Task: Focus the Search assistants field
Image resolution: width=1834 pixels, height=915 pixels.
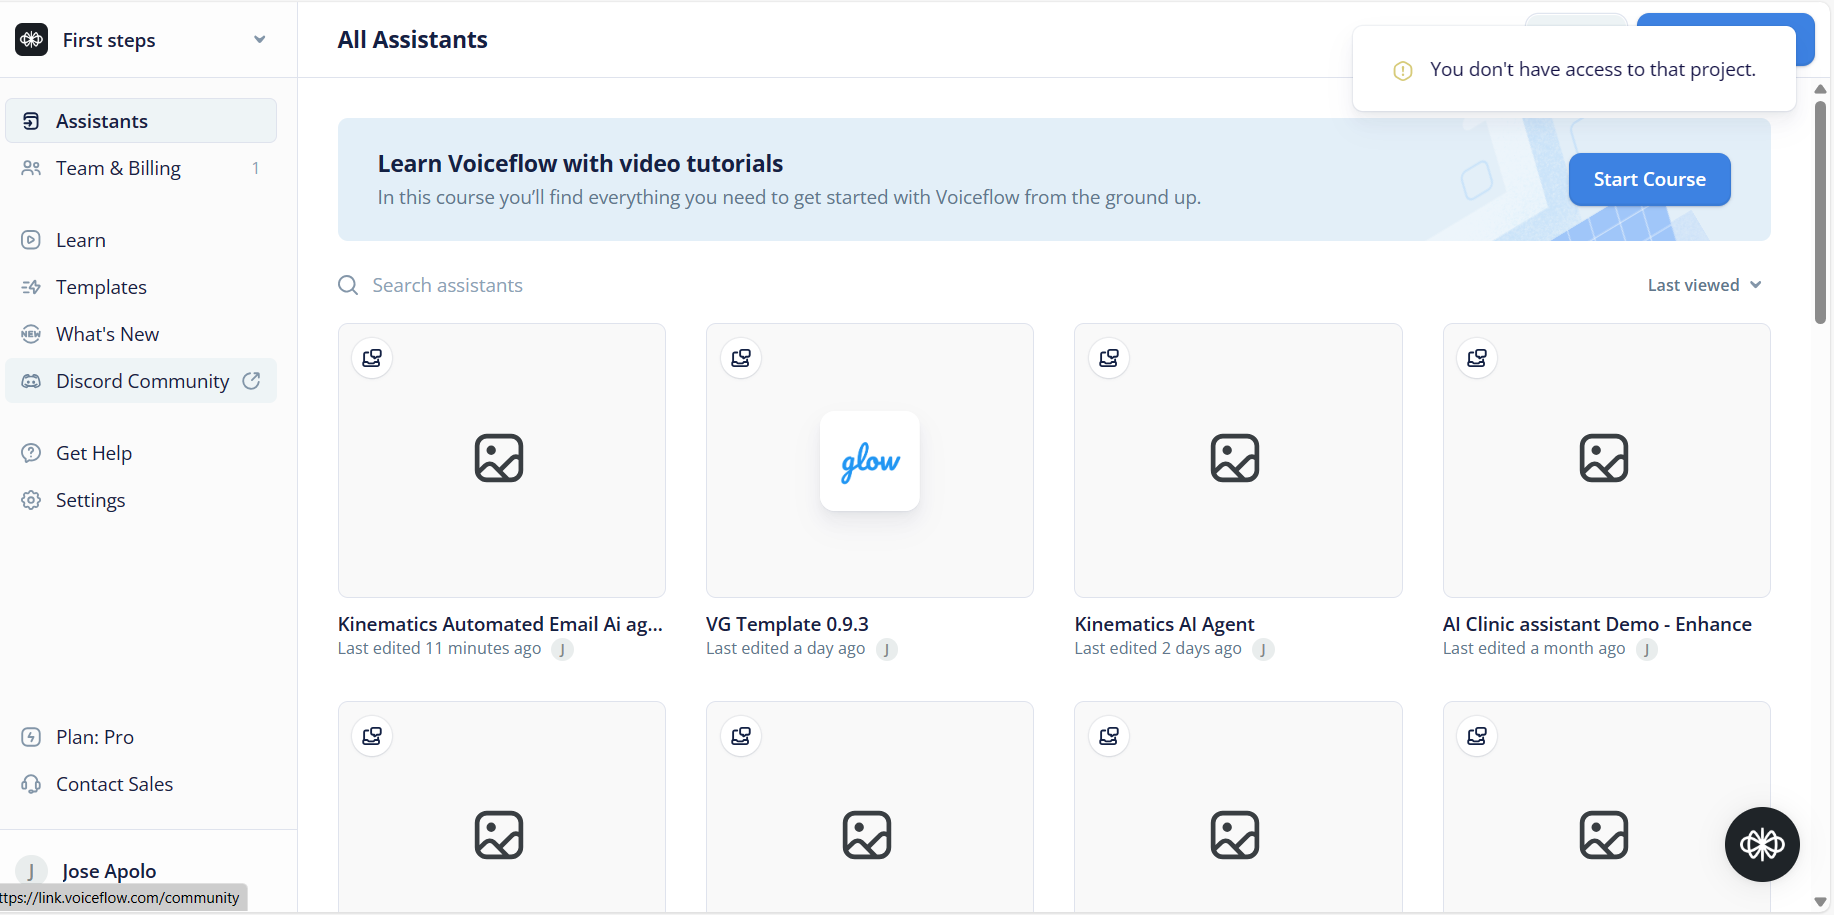Action: [447, 285]
